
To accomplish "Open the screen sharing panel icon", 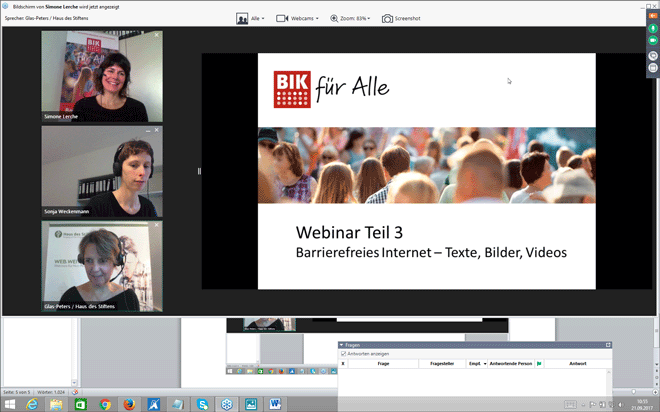I will click(x=653, y=56).
